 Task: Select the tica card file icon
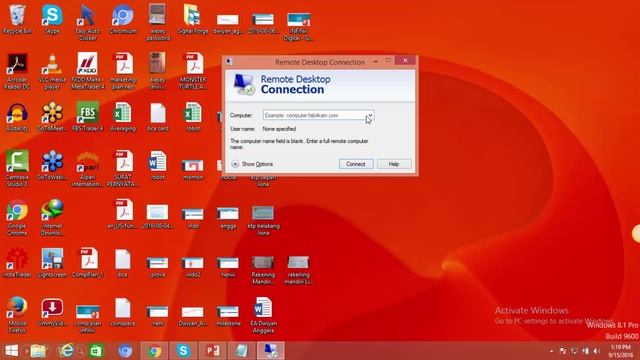[158, 117]
